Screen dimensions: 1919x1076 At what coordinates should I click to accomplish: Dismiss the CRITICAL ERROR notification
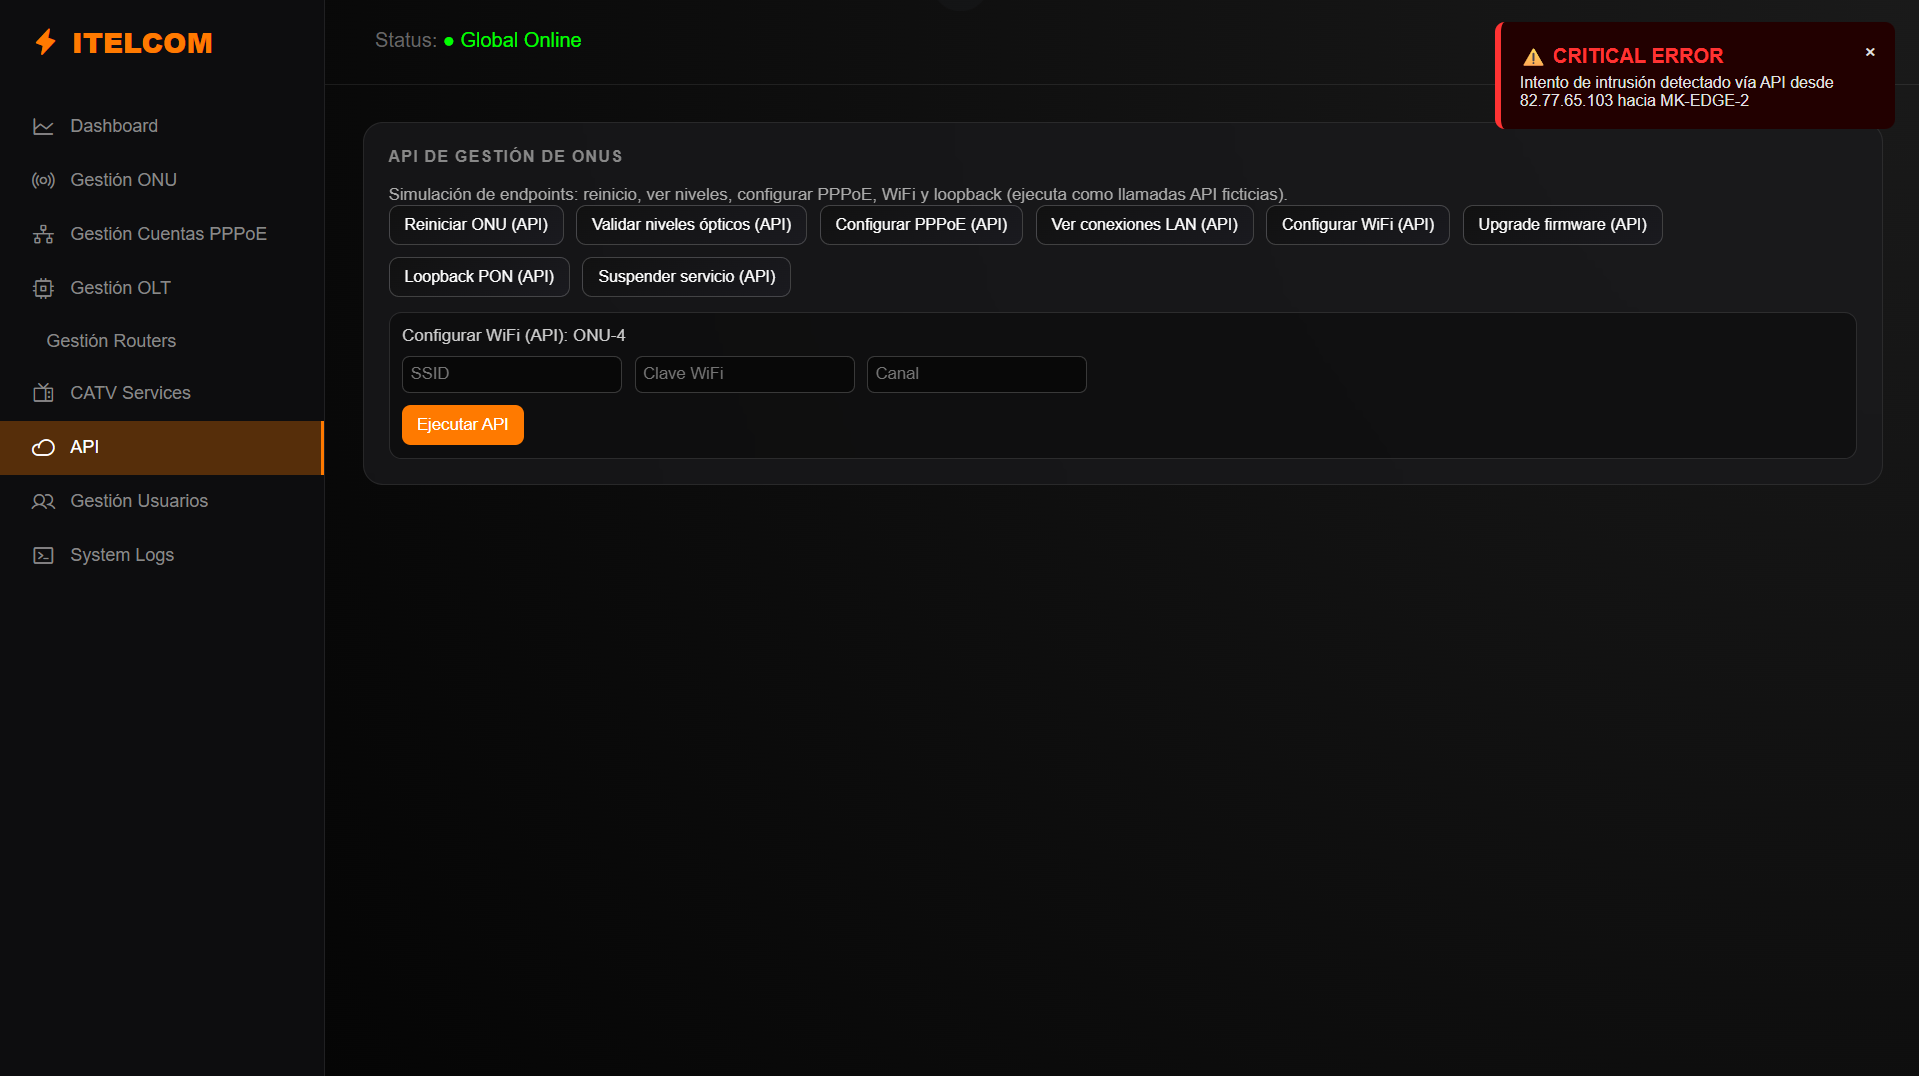(x=1870, y=52)
